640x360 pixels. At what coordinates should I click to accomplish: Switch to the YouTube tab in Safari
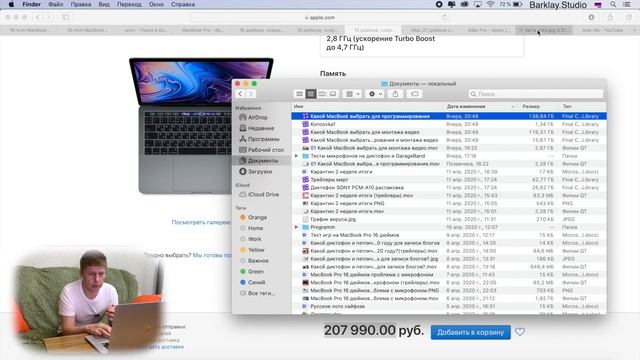[x=602, y=30]
